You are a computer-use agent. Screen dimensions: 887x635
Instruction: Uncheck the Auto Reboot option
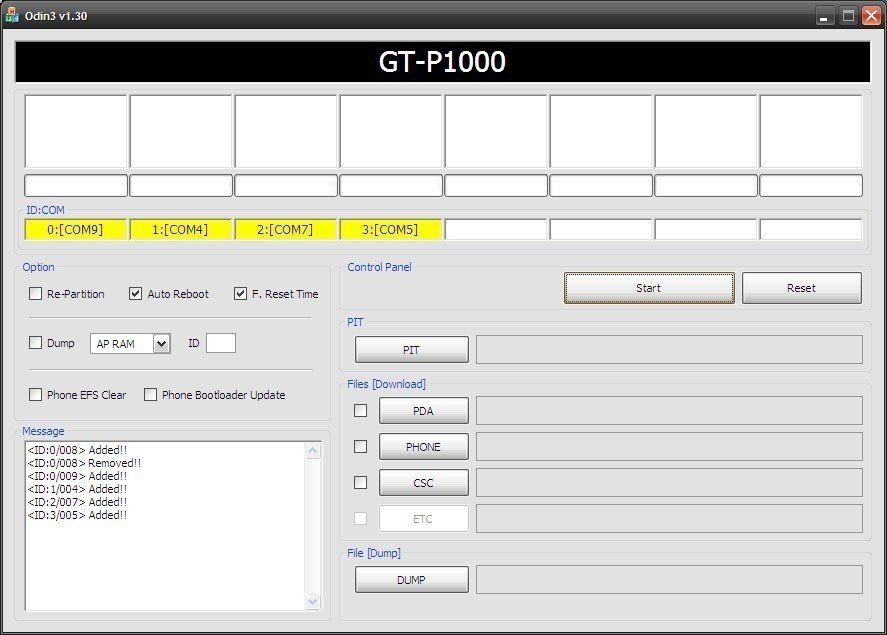pos(135,293)
